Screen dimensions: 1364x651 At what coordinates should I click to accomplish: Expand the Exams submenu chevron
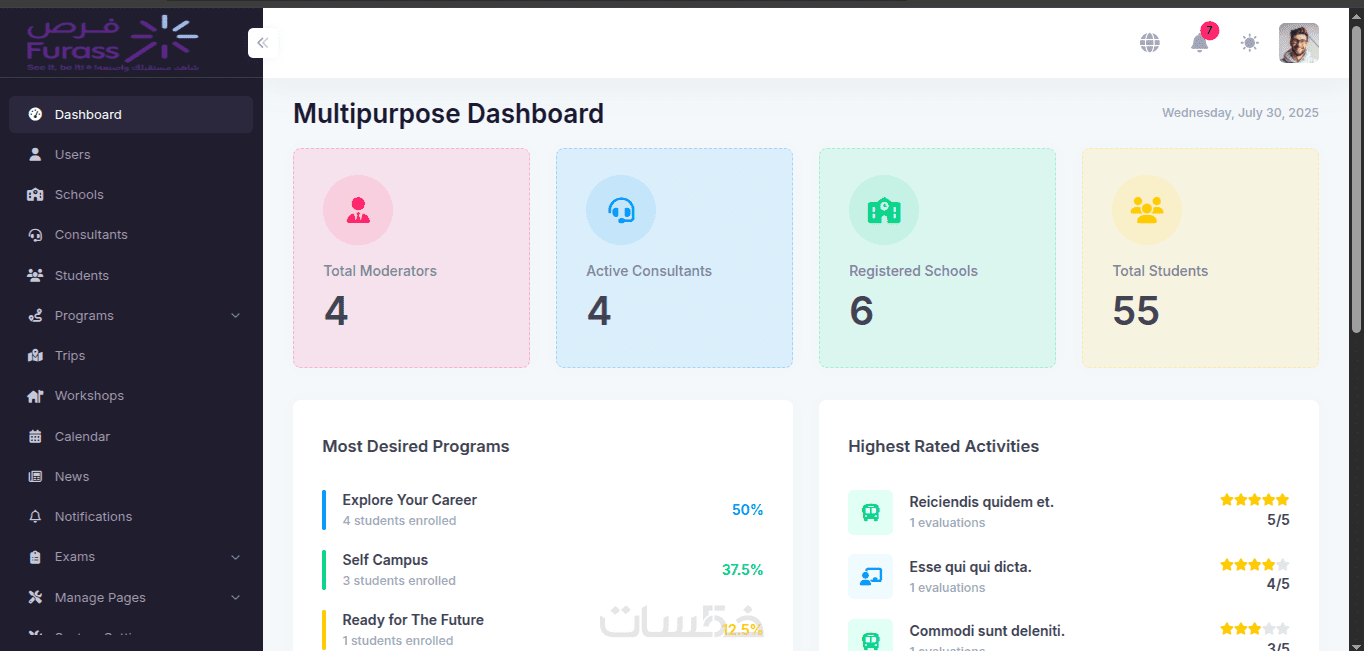coord(236,557)
